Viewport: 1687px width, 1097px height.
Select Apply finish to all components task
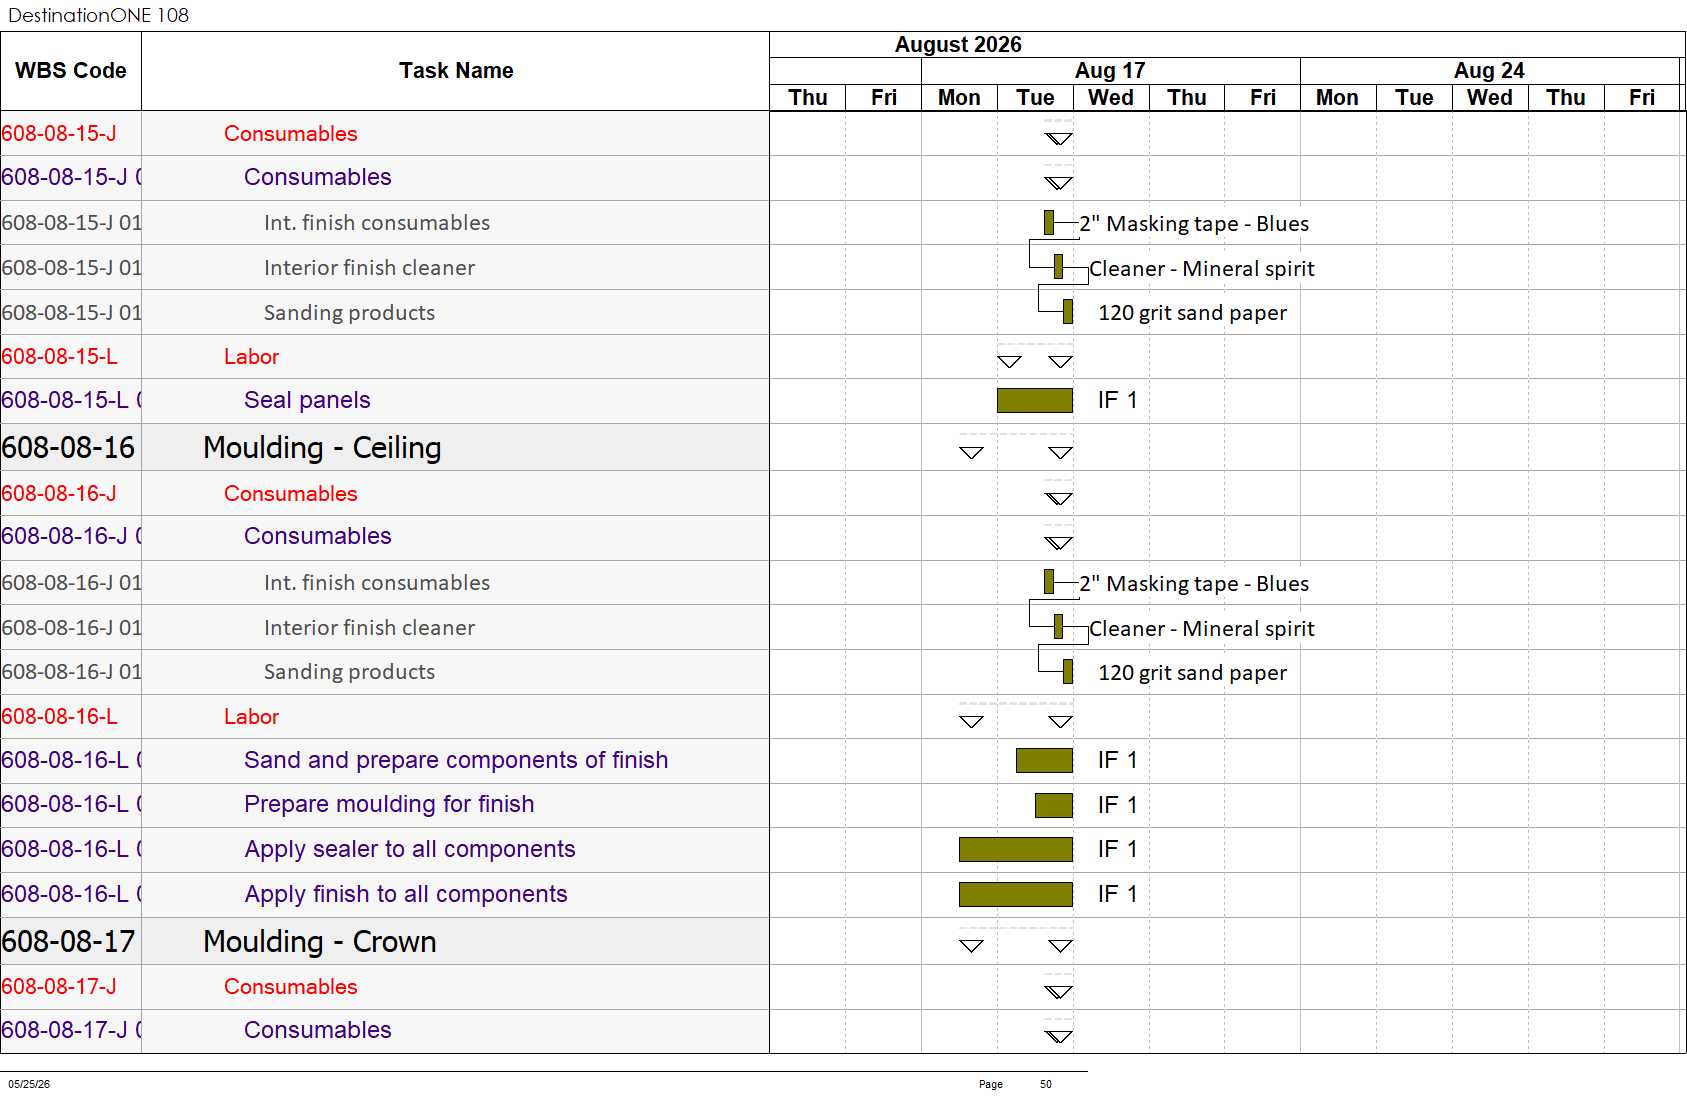click(406, 894)
